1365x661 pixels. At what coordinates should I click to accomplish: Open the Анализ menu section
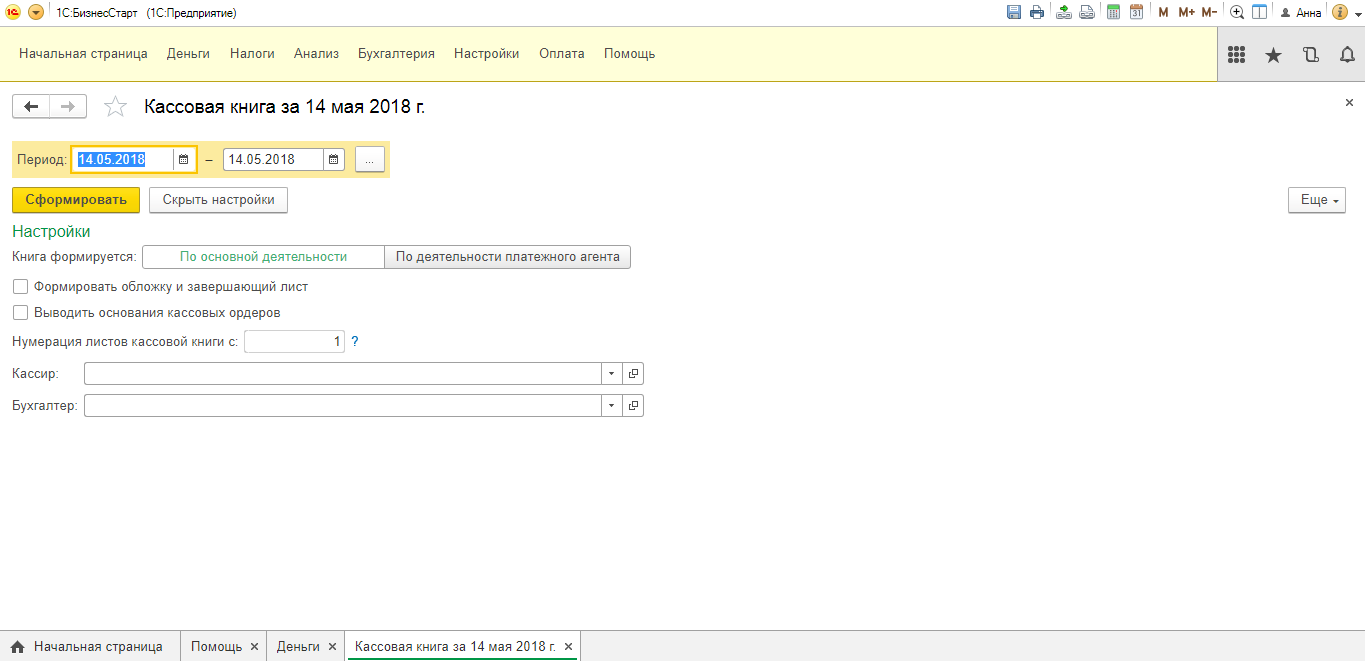[x=316, y=54]
